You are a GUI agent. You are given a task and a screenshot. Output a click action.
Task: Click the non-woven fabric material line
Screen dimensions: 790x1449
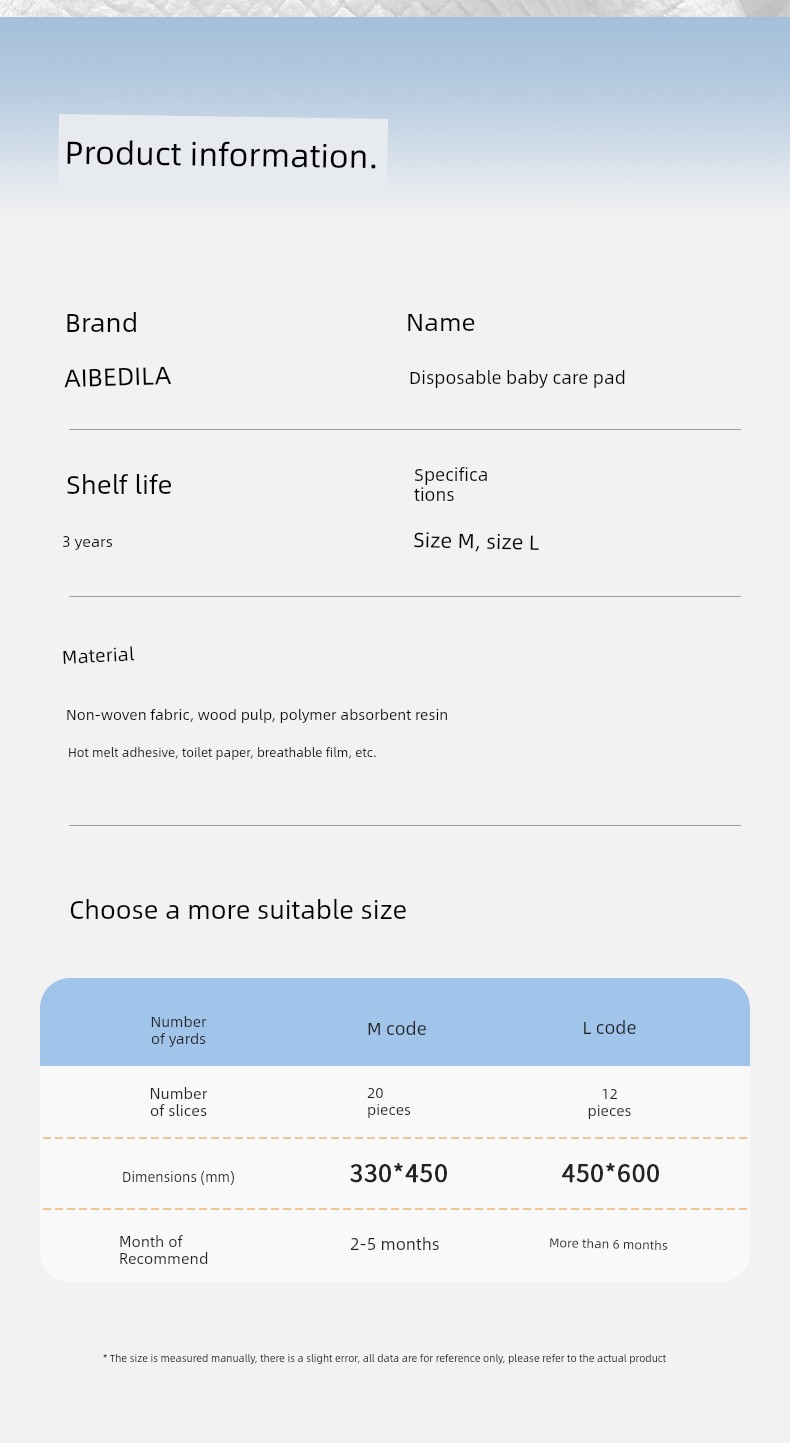click(257, 715)
